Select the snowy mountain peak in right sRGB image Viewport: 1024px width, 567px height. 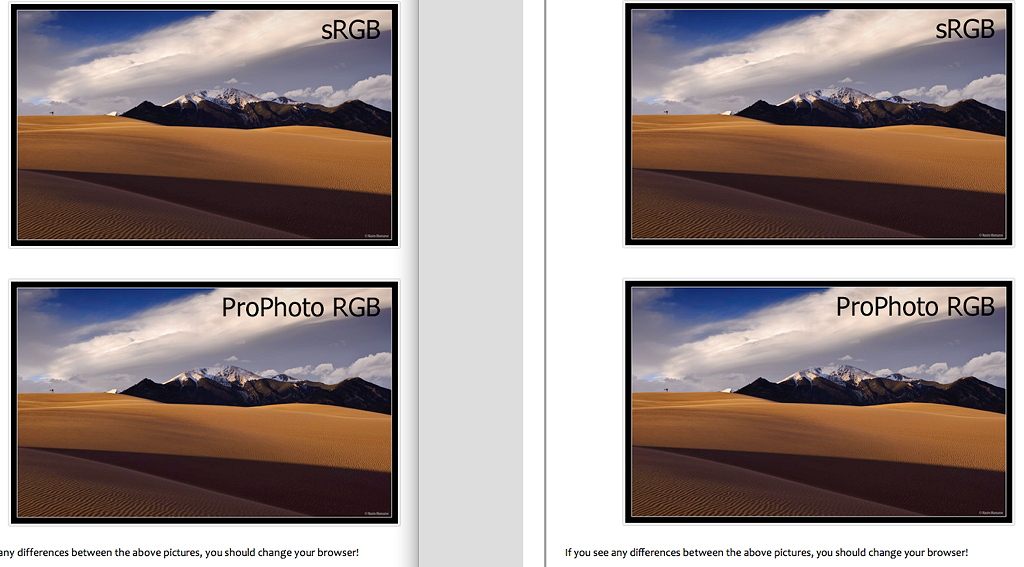click(x=833, y=97)
